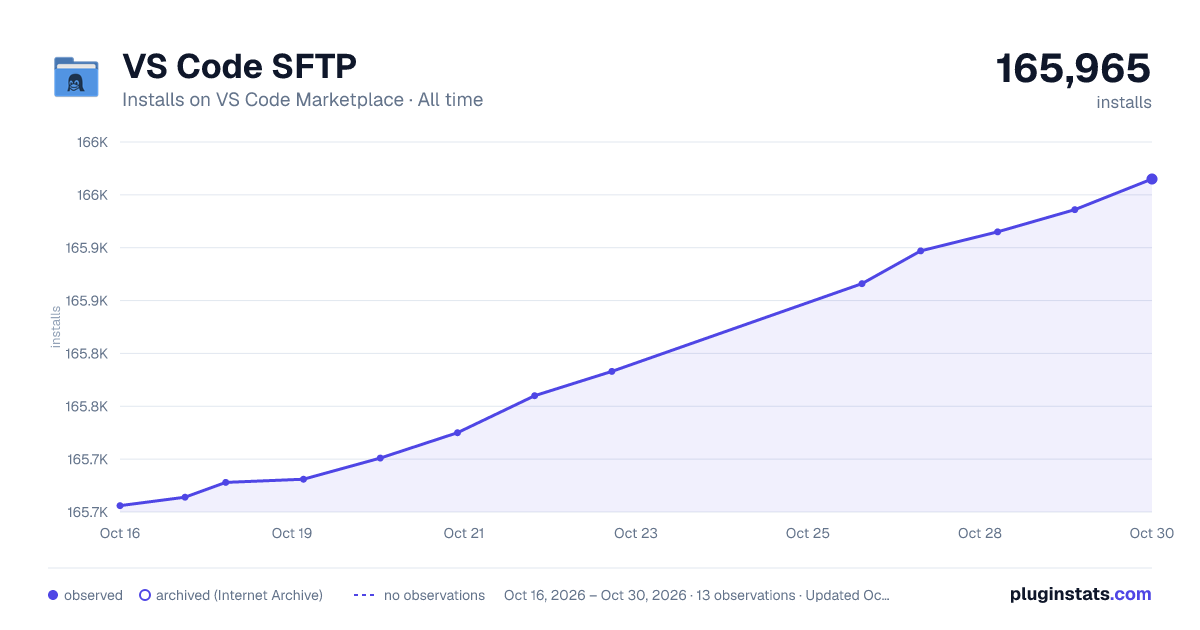Click the vertical 'installs' y-axis title
The height and width of the screenshot is (630, 1200).
[x=56, y=327]
